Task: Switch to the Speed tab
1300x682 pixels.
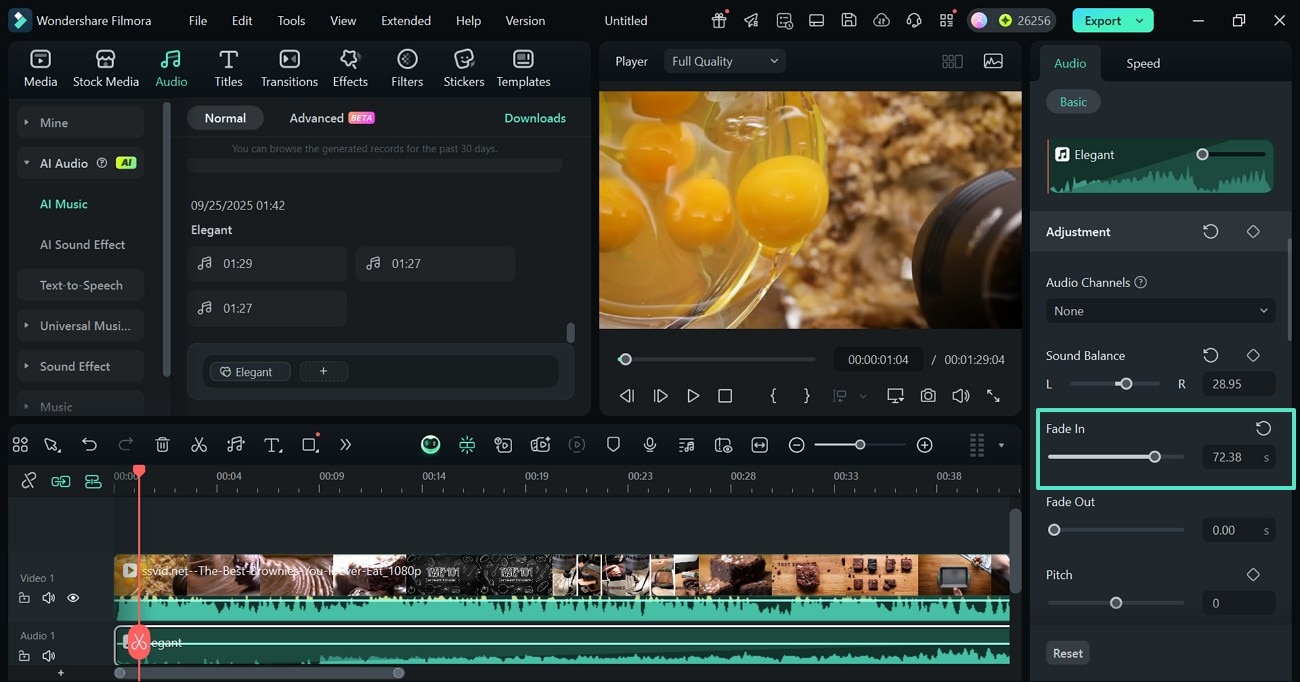Action: [1143, 63]
